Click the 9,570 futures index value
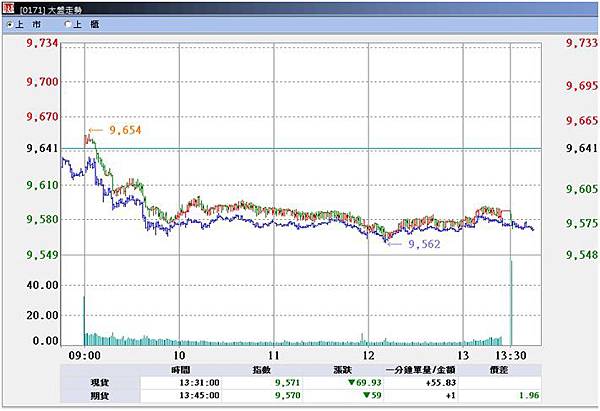 pyautogui.click(x=287, y=395)
